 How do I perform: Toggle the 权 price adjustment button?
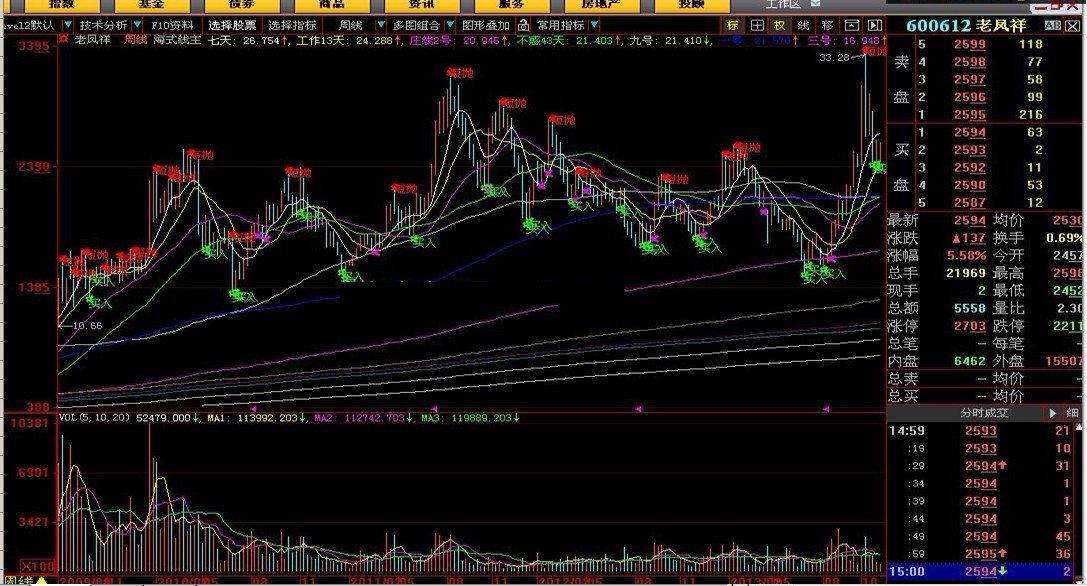pos(780,25)
